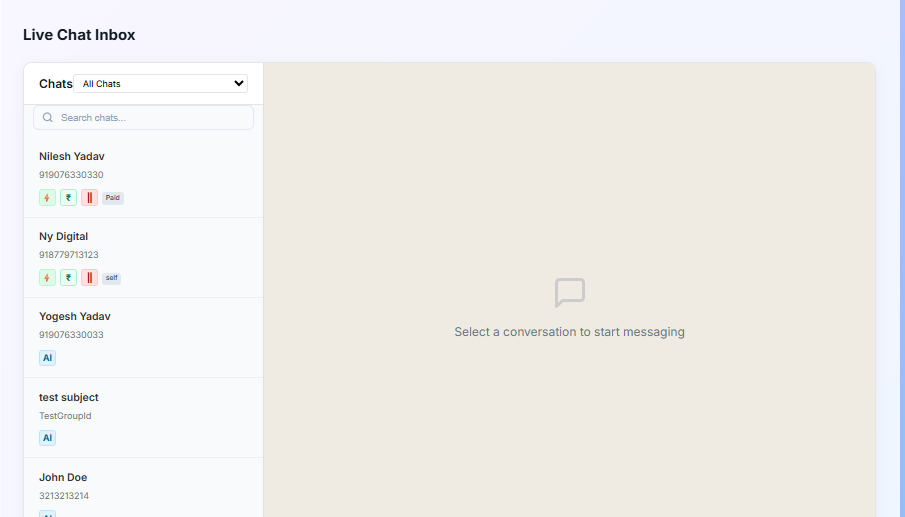
Task: Open the Ny Digital chat
Action: pos(143,258)
